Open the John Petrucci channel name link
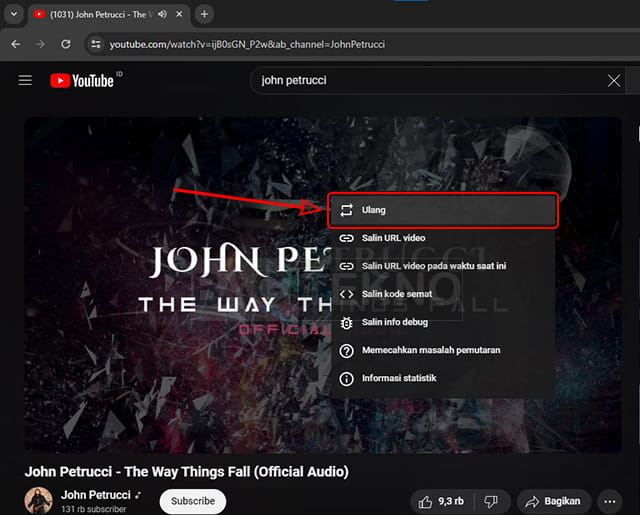 (96, 495)
